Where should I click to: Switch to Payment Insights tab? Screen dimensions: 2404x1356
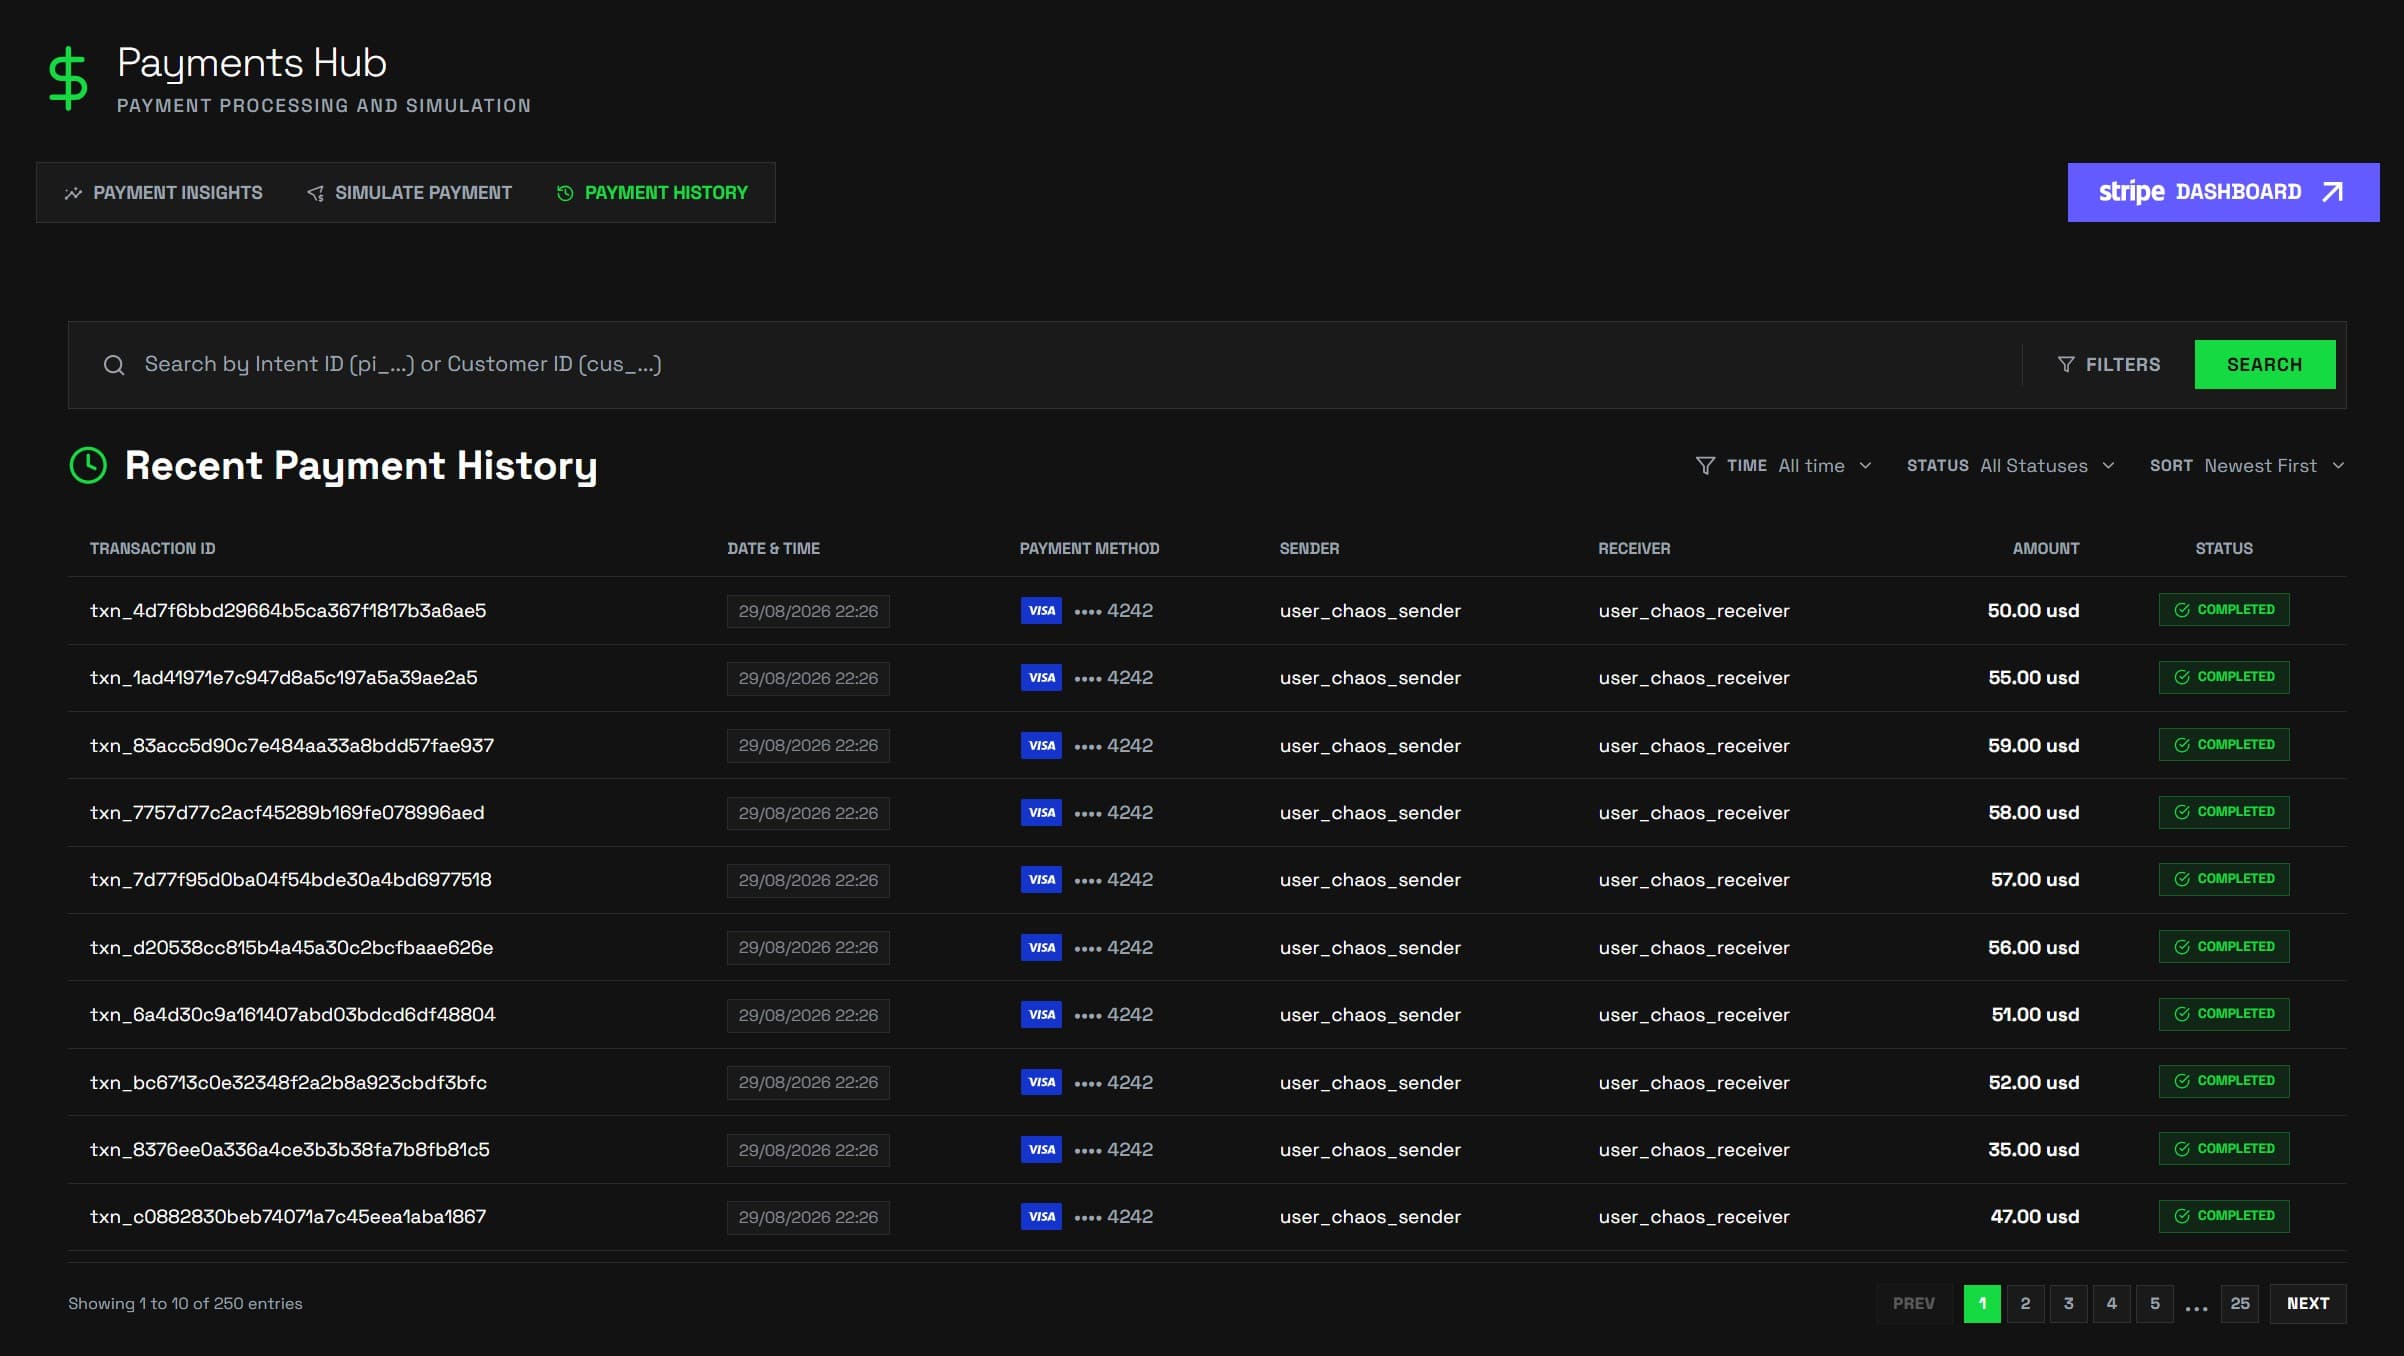tap(164, 193)
